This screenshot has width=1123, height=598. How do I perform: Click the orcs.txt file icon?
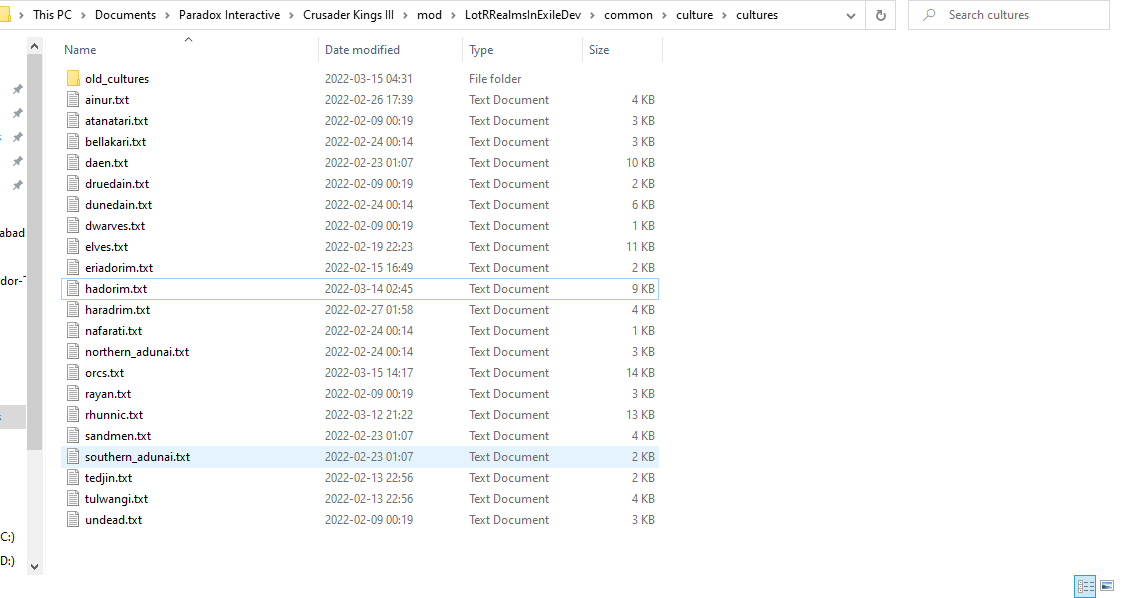tap(73, 372)
